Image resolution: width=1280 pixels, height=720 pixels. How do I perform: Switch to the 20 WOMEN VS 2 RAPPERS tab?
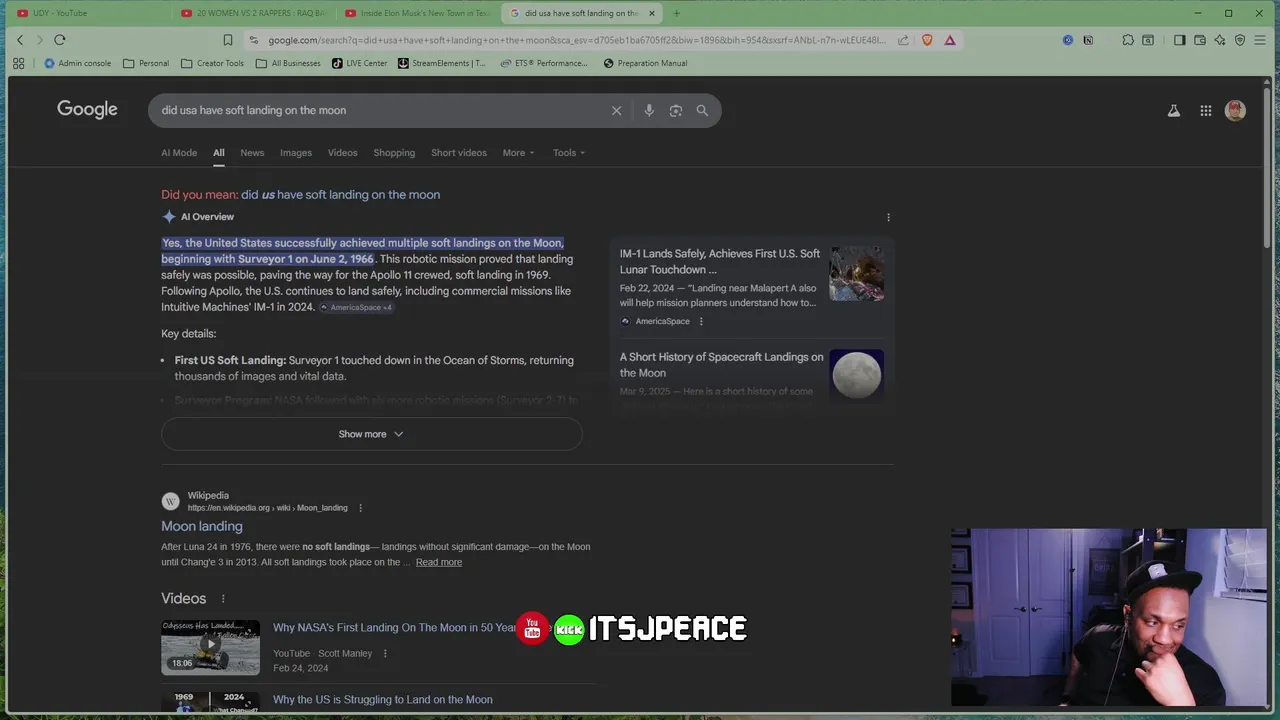click(x=252, y=13)
